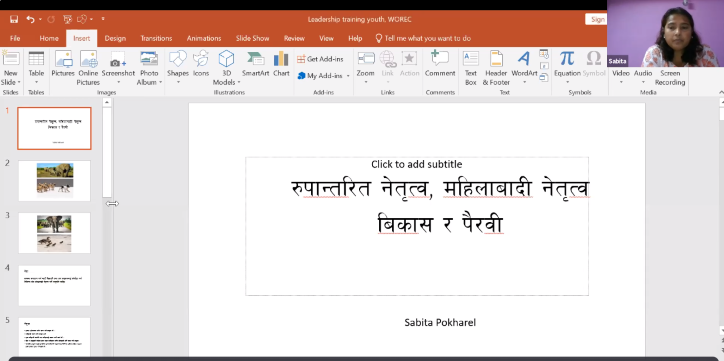This screenshot has width=724, height=361.
Task: Expand the Photo Album dropdown arrow
Action: 160,83
